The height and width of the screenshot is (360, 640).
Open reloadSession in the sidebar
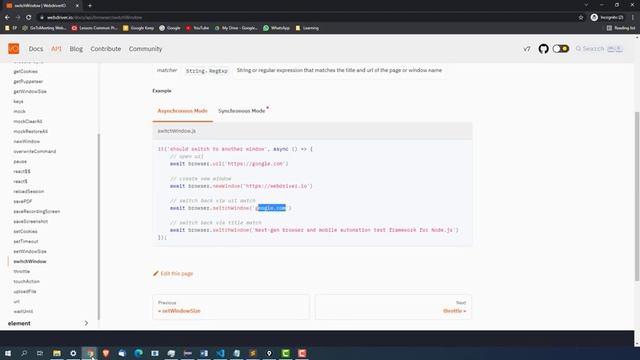click(29, 191)
